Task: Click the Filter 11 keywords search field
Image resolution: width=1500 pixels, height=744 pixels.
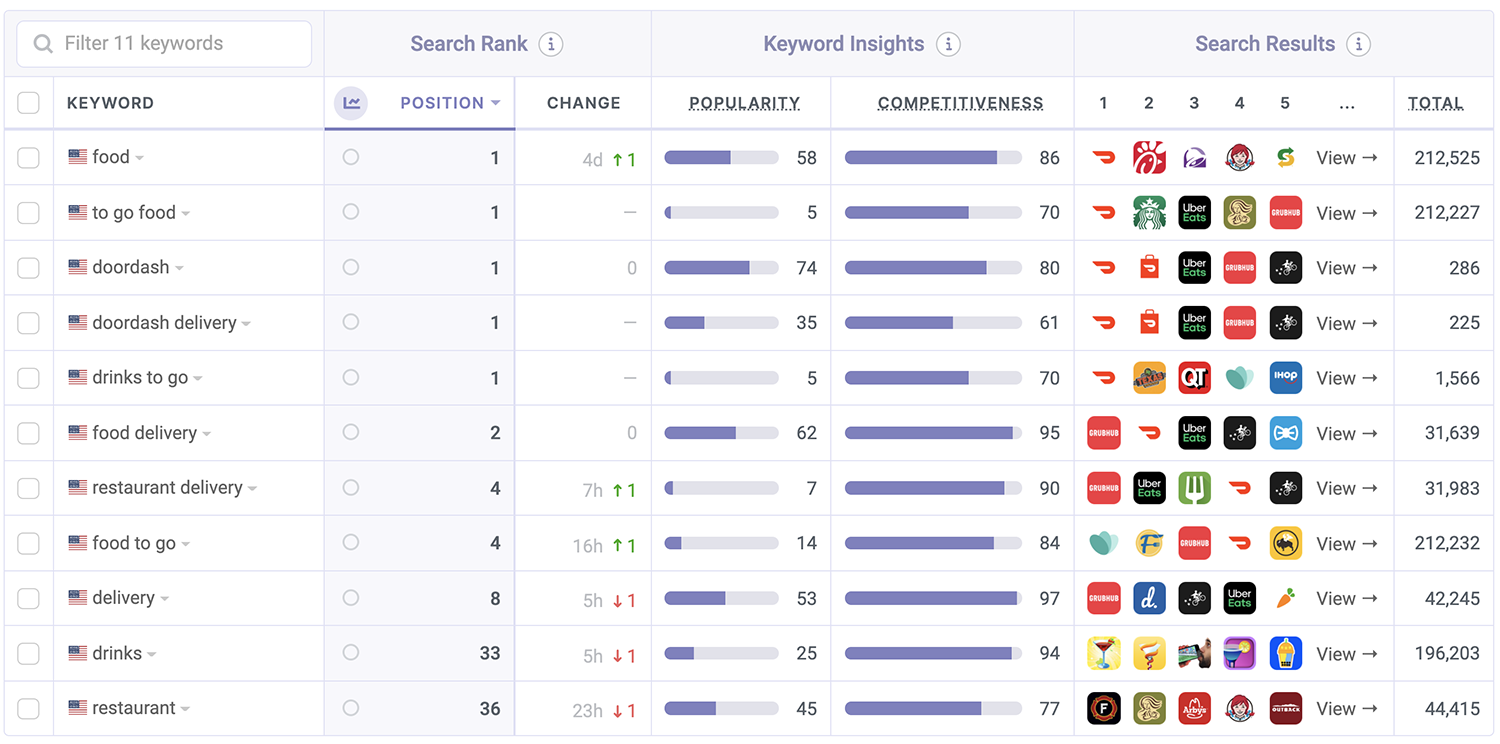Action: (x=165, y=44)
